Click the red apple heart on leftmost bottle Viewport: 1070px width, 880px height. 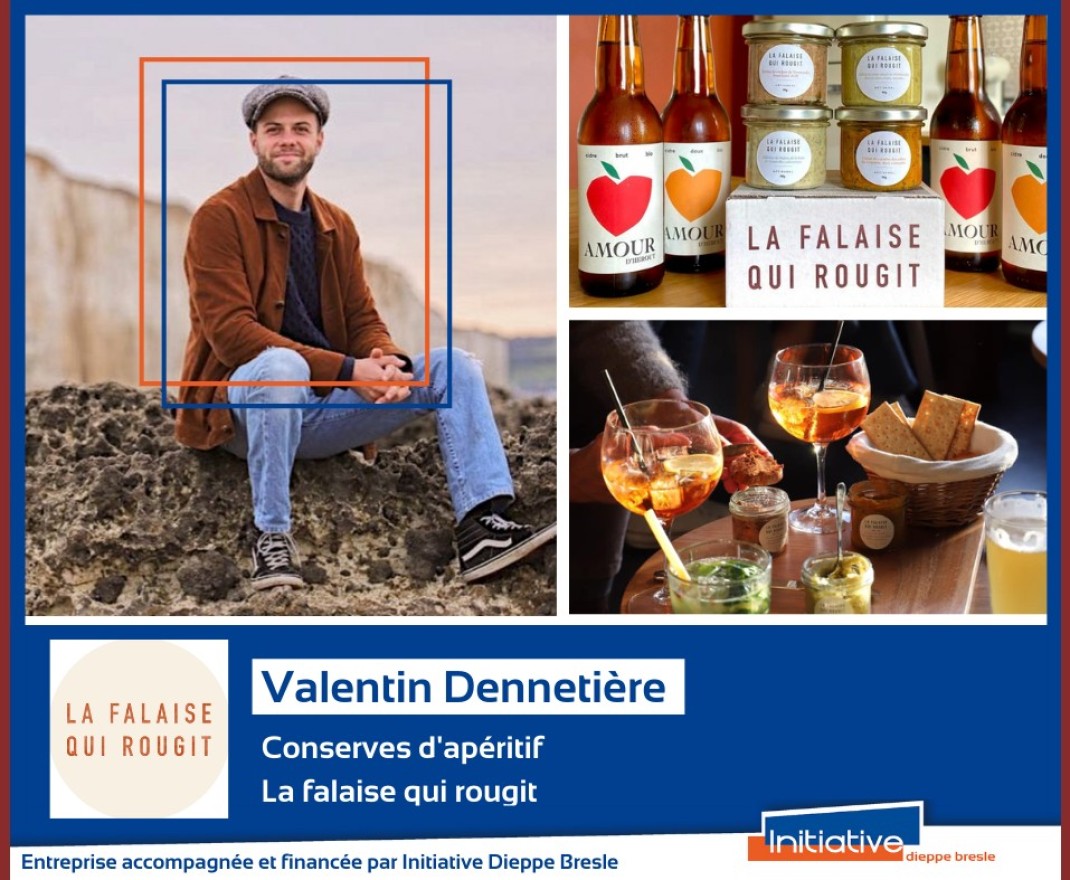(x=619, y=202)
